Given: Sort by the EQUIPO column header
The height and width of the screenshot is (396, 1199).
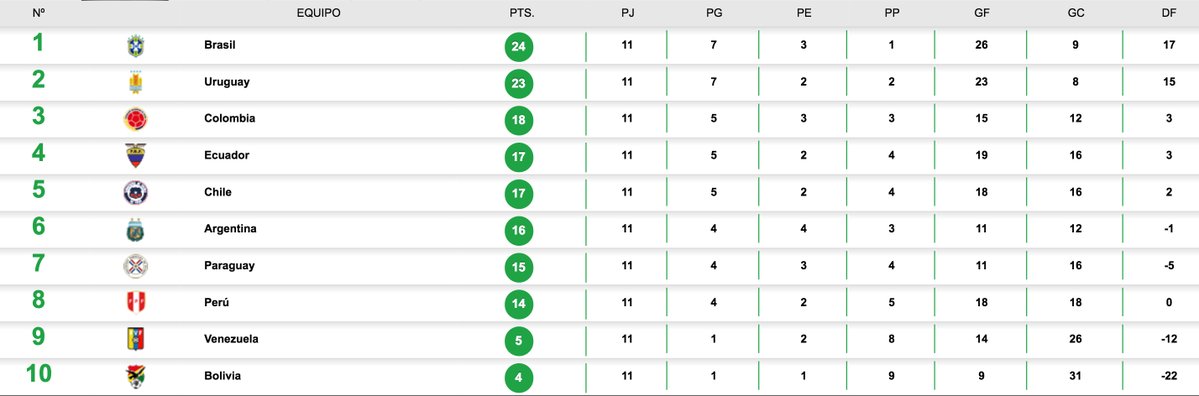Looking at the screenshot, I should click(x=319, y=13).
